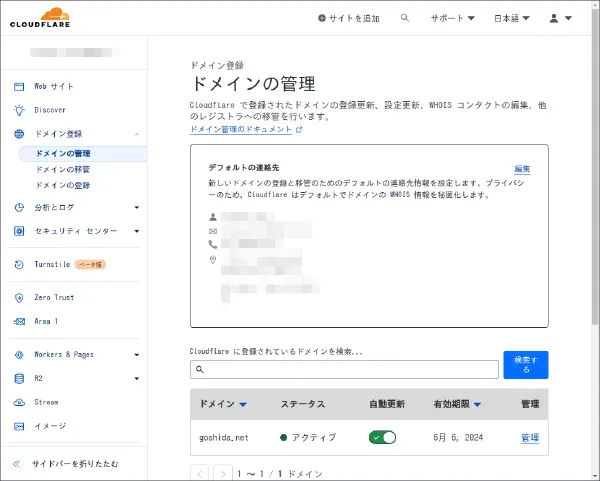Viewport: 600px width, 481px height.
Task: Click the 分析とログ pie chart icon
Action: point(19,207)
